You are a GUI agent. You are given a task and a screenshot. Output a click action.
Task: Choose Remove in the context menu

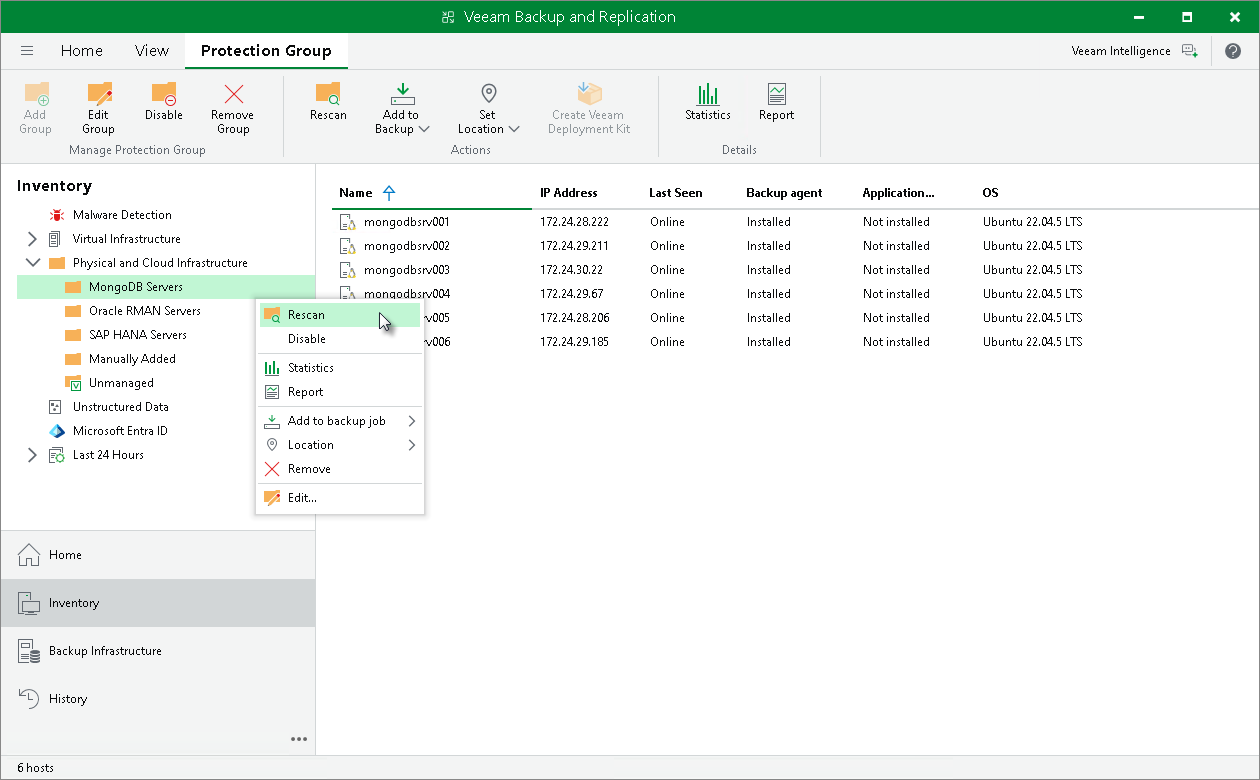coord(340,469)
